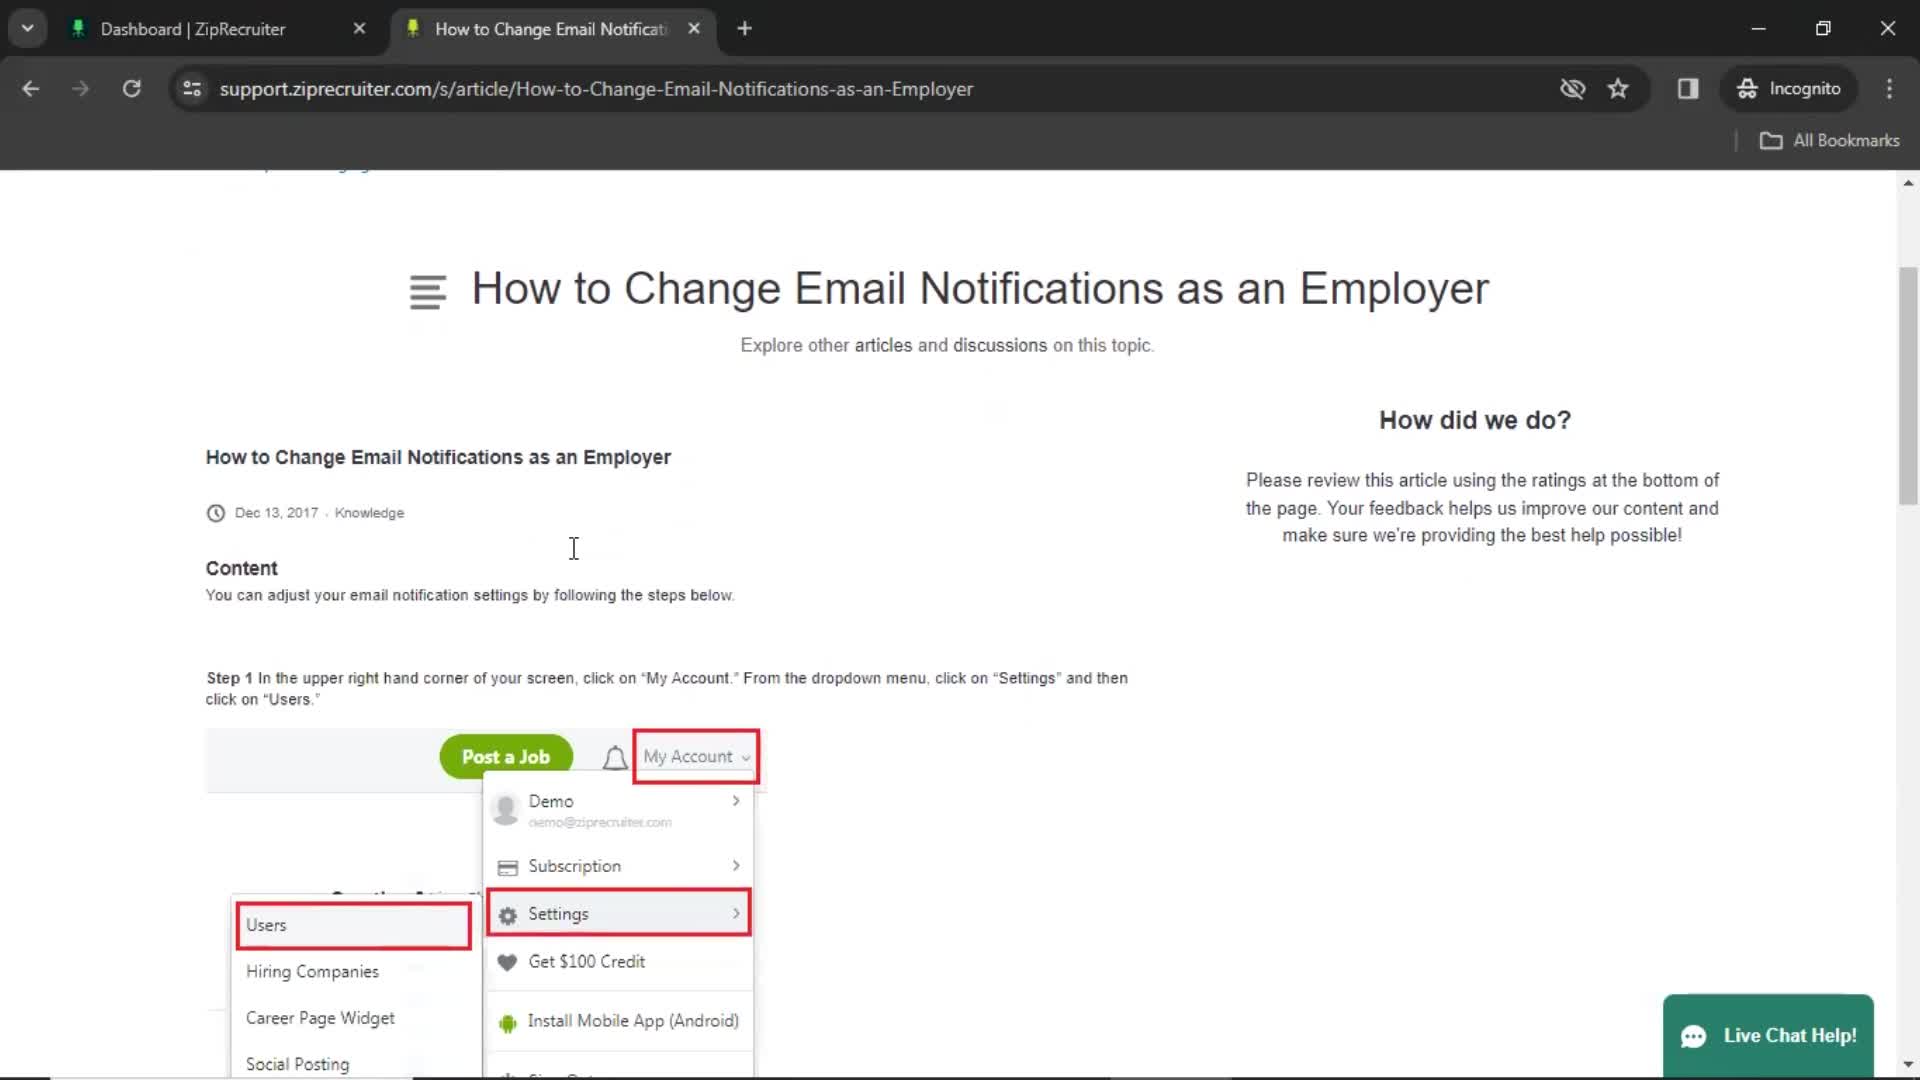
Task: Click the page vertical scrollbar thumb
Action: (1908, 386)
